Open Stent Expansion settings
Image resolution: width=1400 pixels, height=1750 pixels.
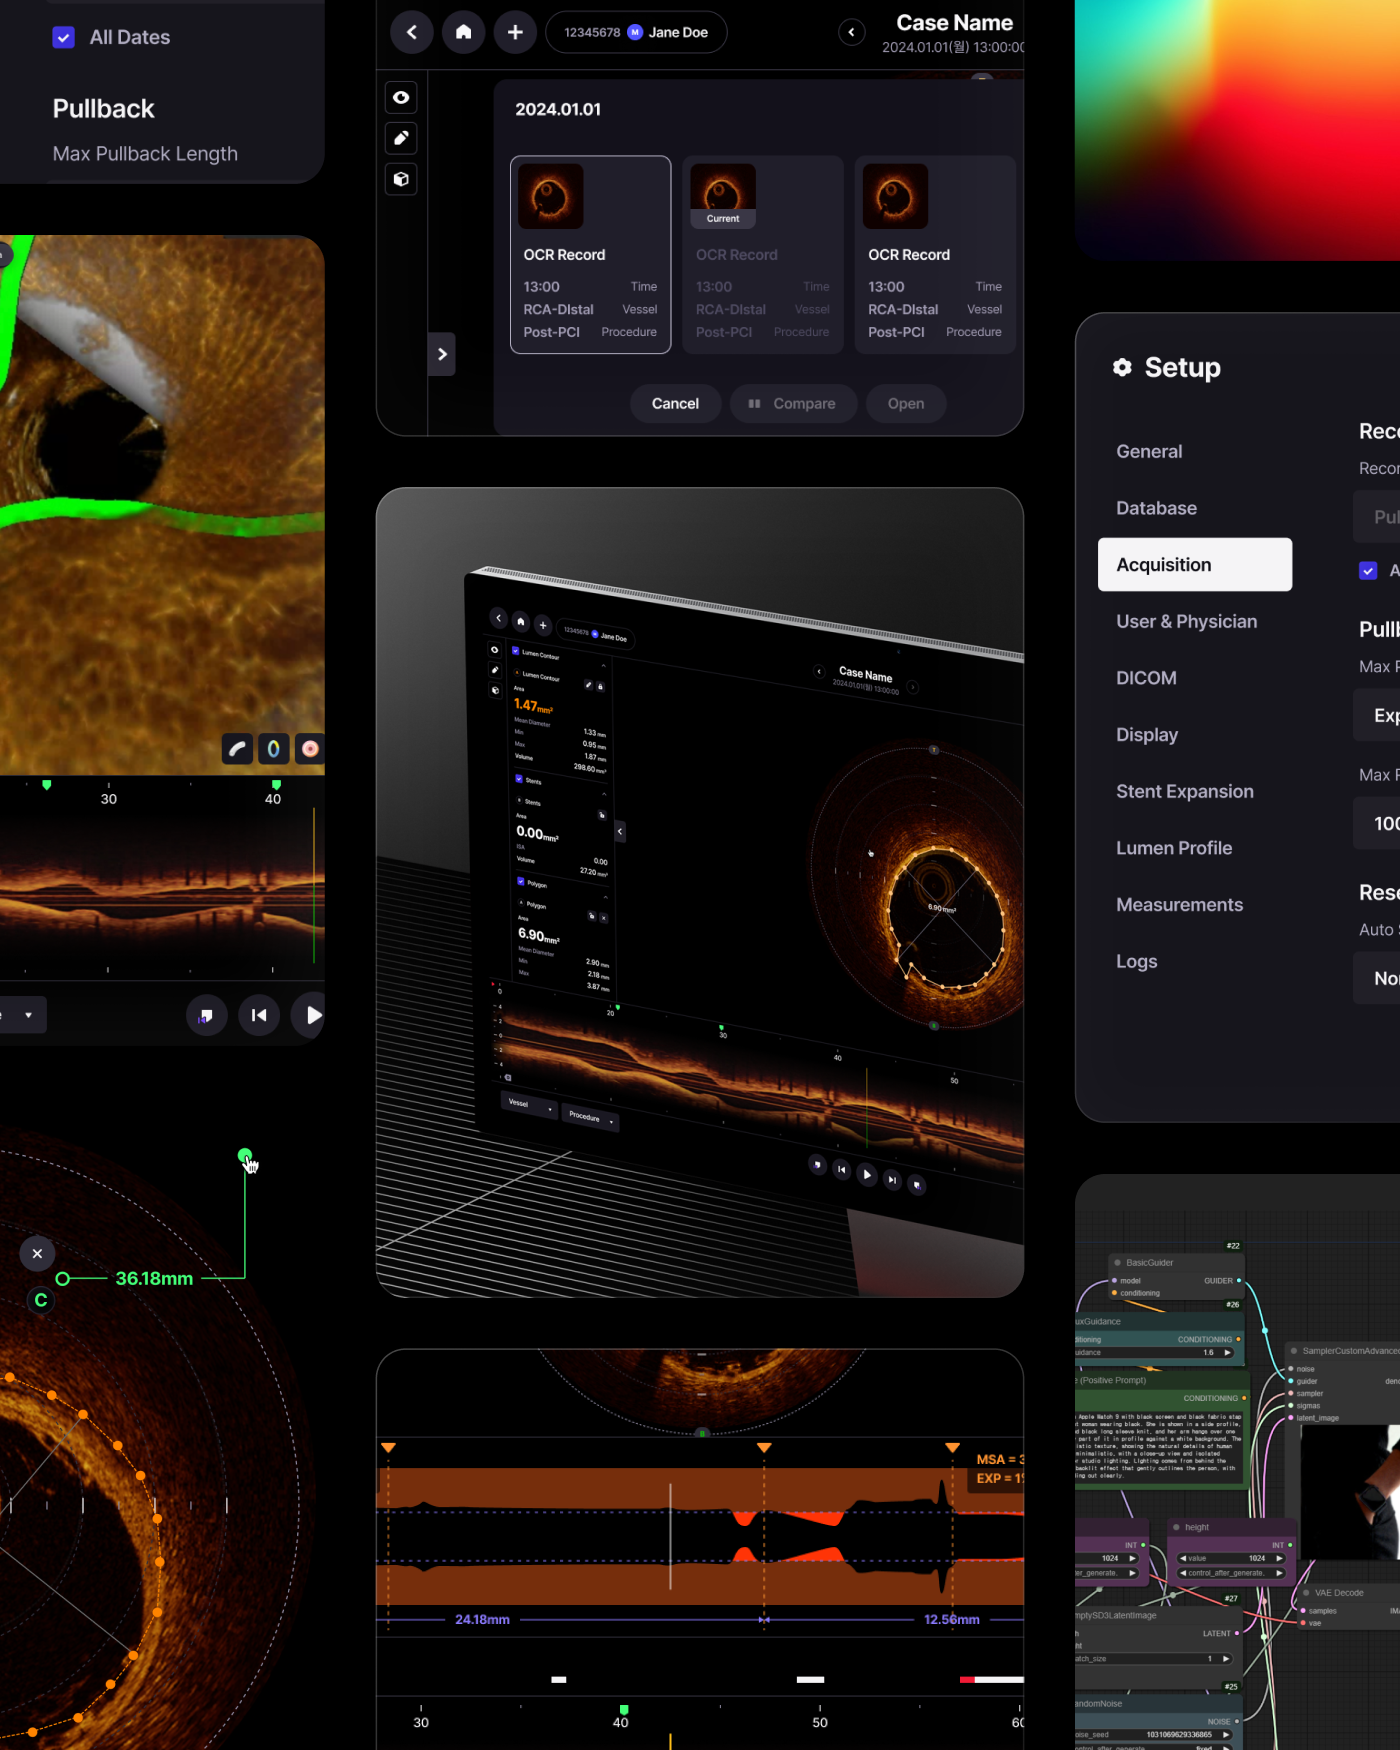pyautogui.click(x=1185, y=792)
